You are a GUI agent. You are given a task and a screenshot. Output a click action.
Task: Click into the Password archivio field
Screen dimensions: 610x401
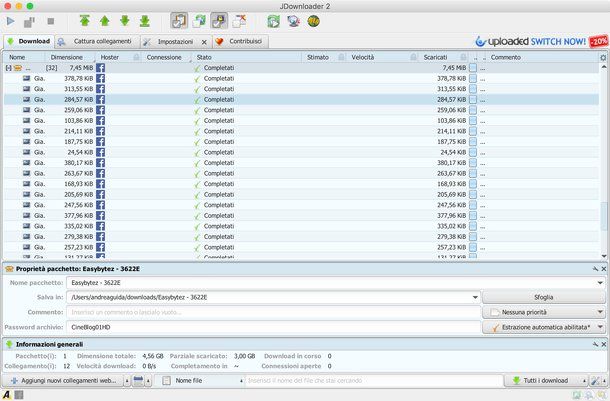point(273,327)
